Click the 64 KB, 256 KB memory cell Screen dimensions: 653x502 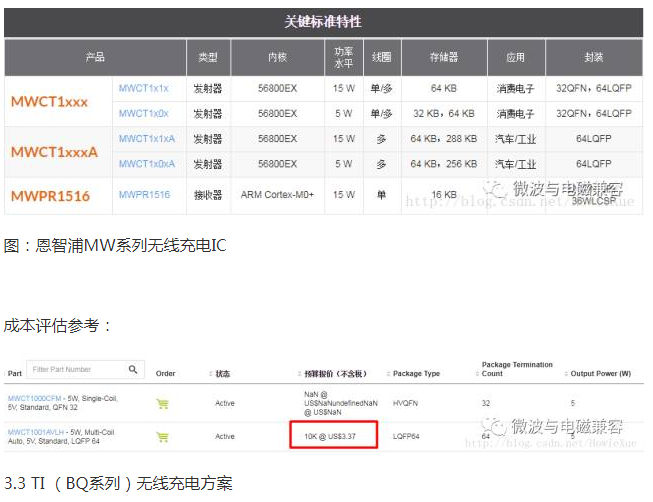coord(444,164)
